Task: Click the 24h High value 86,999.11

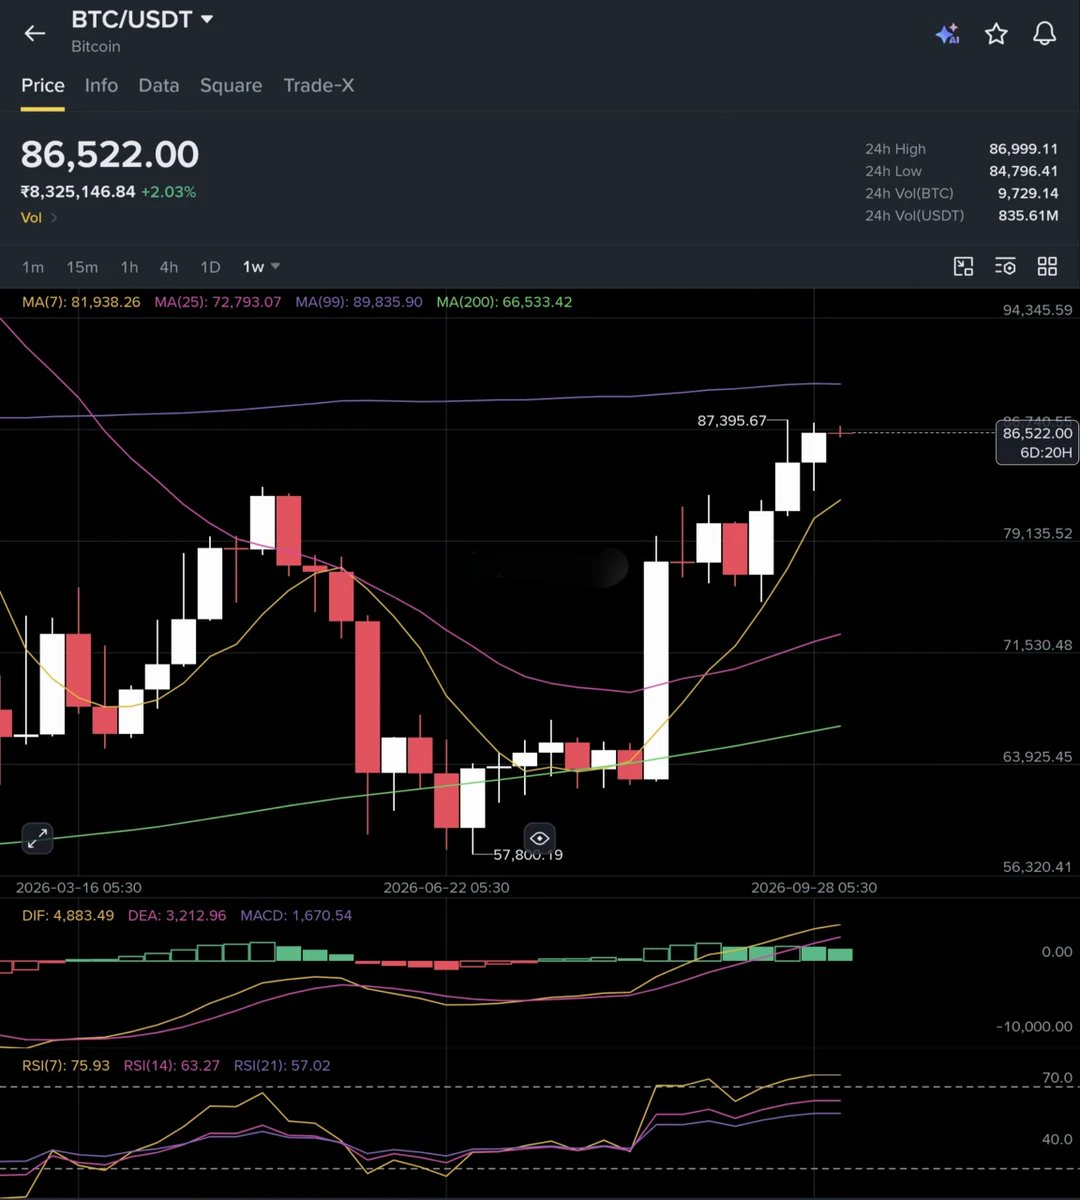Action: tap(1023, 149)
